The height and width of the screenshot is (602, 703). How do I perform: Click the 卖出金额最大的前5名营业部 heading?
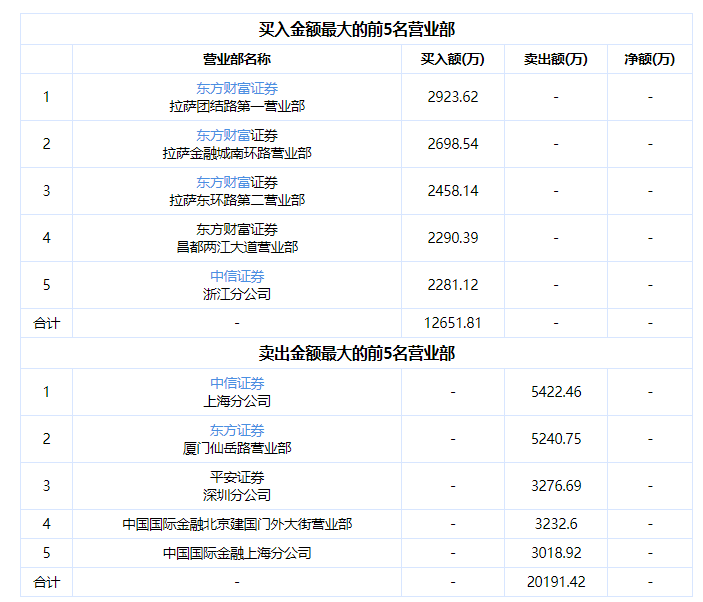356,353
